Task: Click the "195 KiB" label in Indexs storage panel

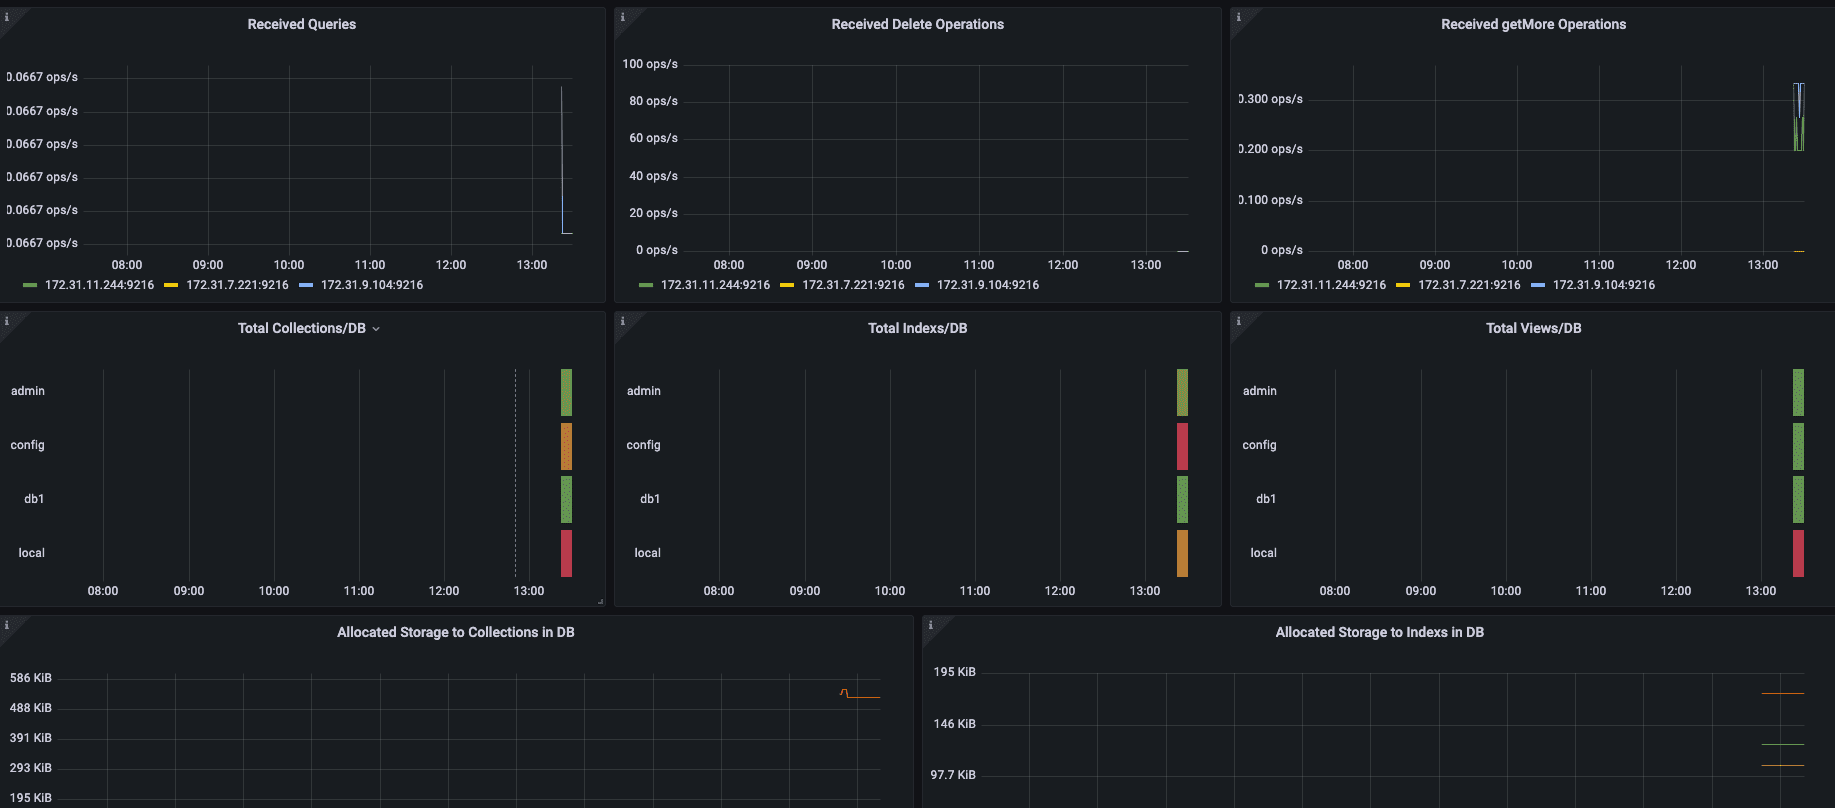Action: [x=955, y=672]
